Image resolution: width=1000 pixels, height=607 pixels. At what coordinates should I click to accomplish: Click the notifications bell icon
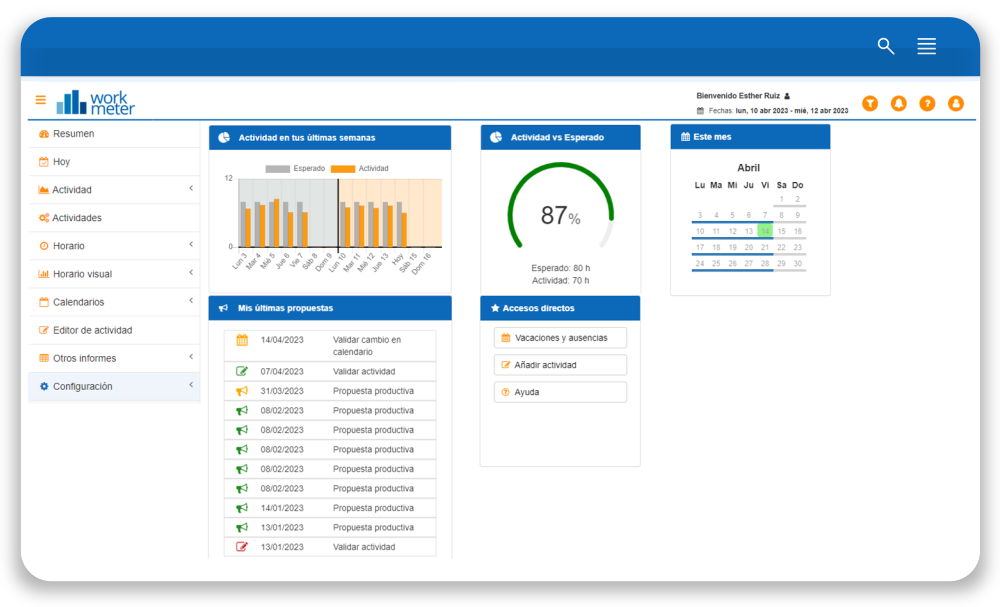point(899,103)
